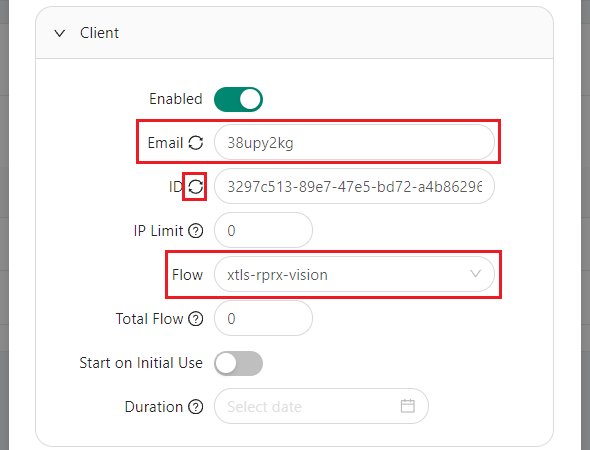Click the Email label text
The height and width of the screenshot is (450, 590).
[x=165, y=143]
